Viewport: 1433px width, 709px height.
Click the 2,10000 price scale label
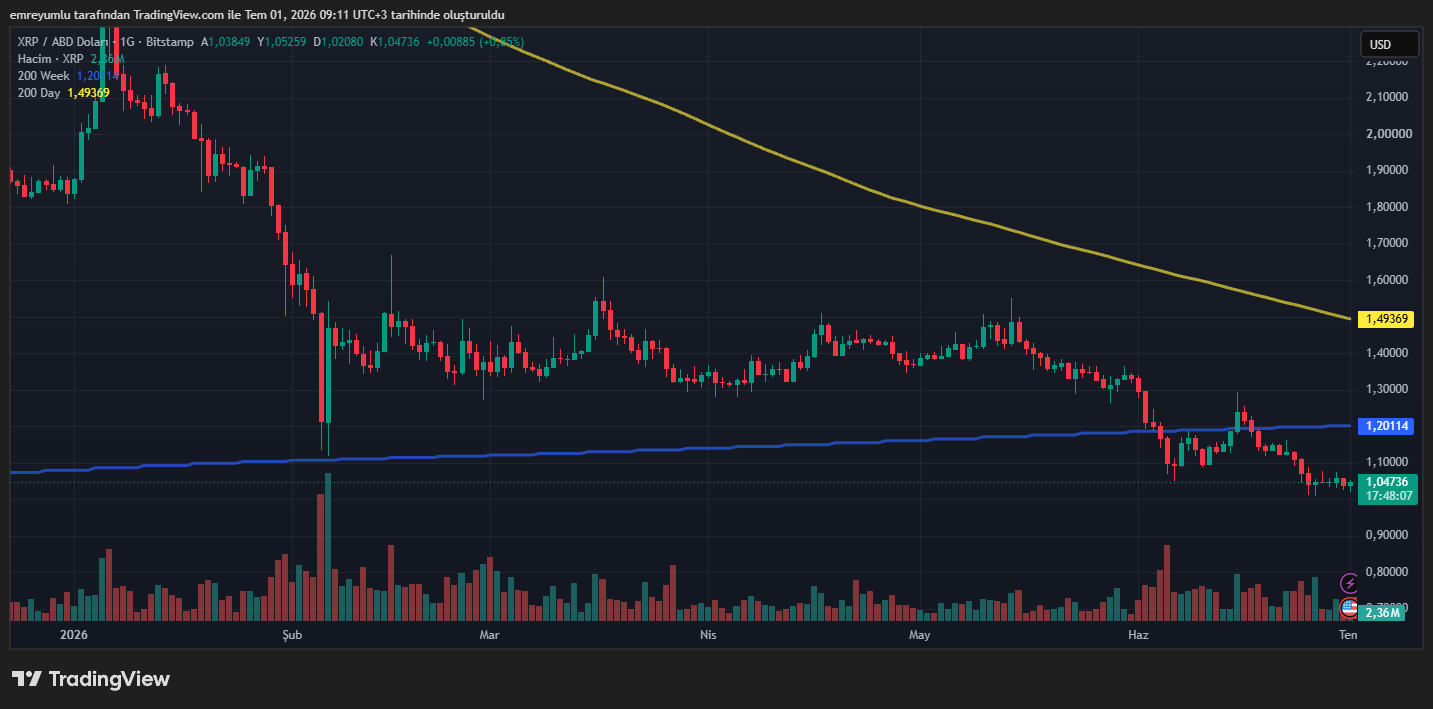[x=1388, y=97]
